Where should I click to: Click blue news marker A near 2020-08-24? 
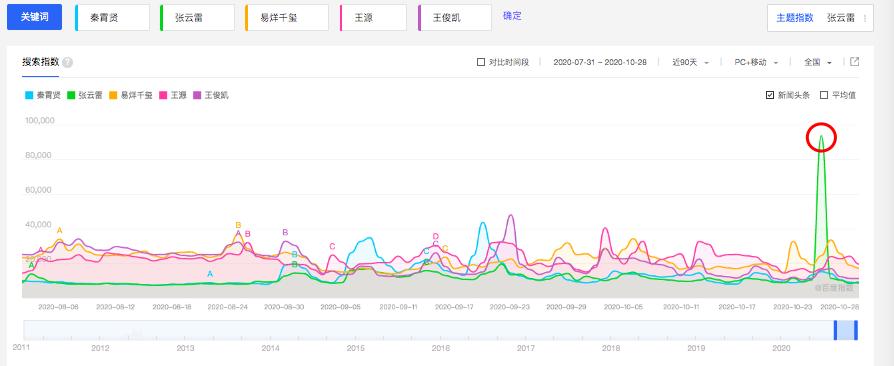210,274
